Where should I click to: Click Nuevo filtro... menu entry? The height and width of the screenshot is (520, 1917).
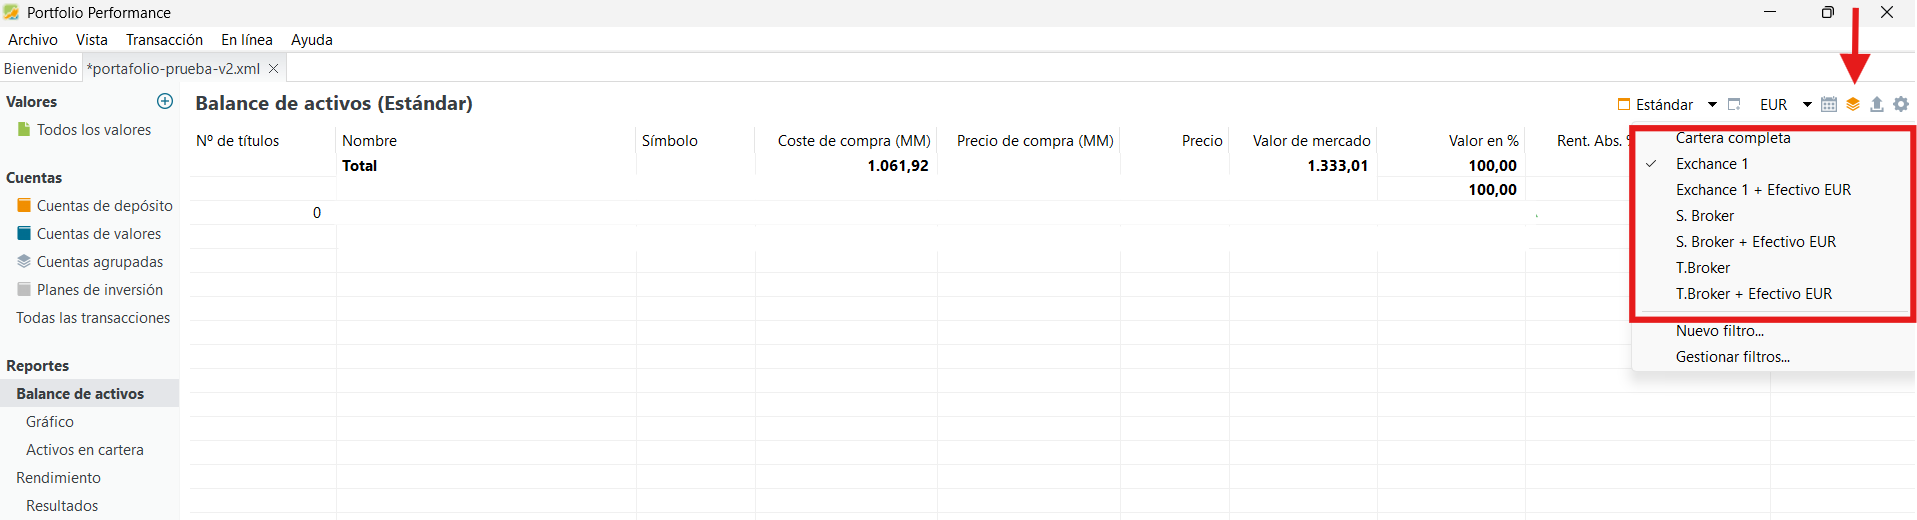1719,331
